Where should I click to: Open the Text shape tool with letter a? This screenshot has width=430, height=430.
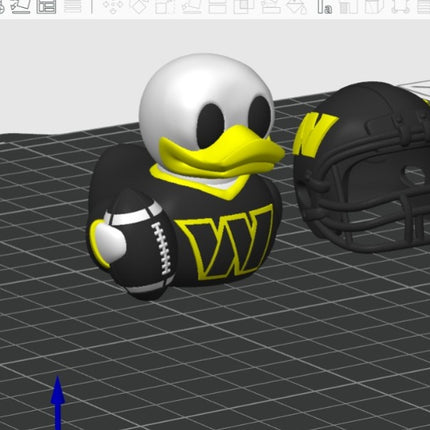(x=324, y=6)
